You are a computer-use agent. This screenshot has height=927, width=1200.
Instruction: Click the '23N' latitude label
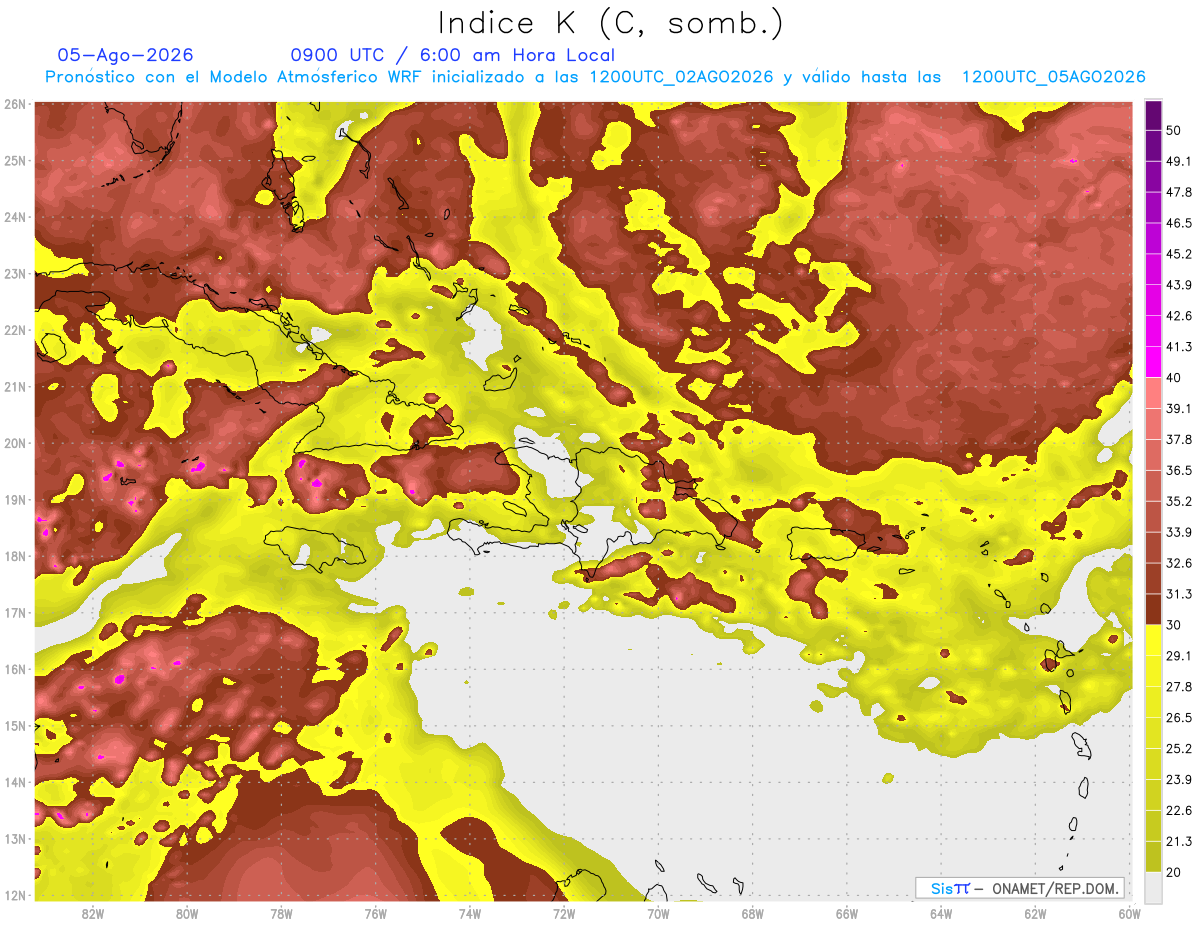(x=15, y=273)
